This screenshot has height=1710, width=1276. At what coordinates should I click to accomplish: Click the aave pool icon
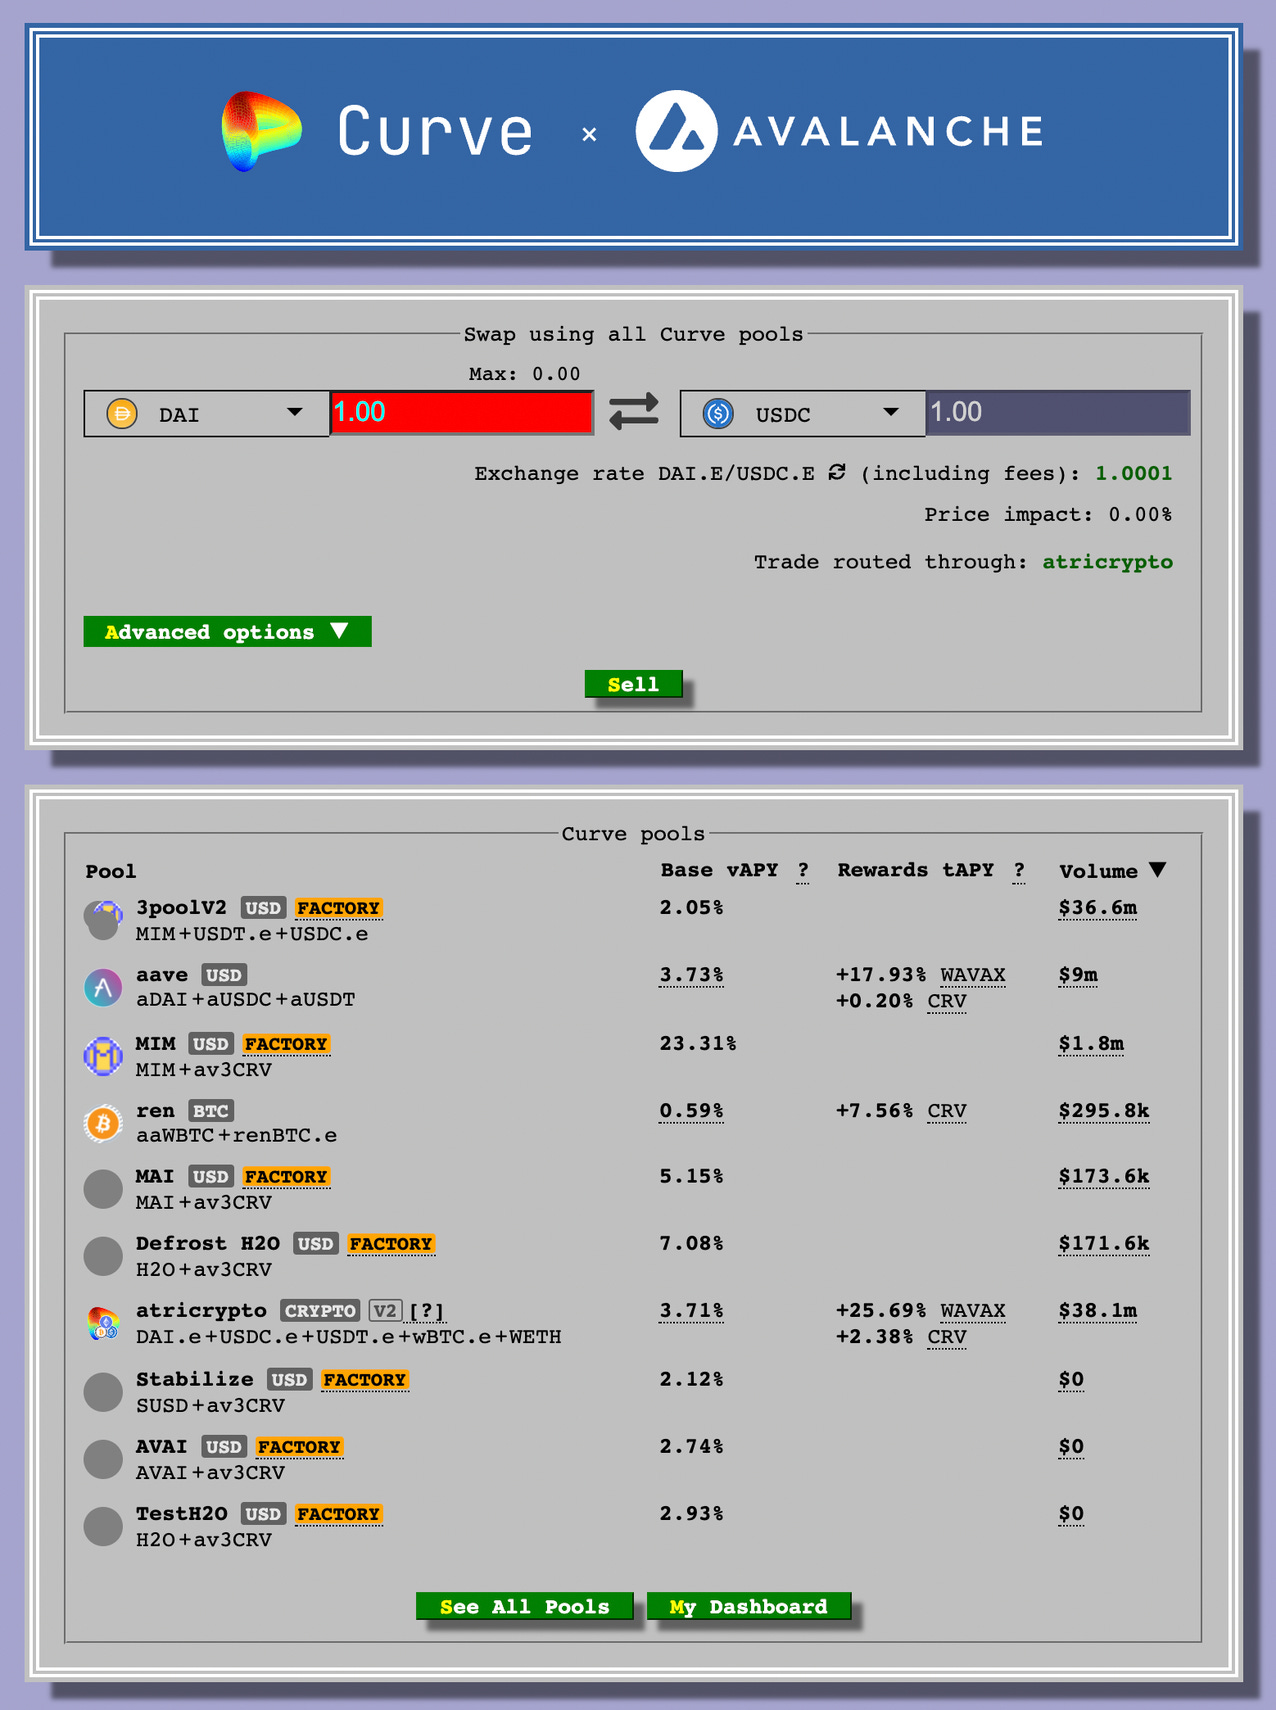pyautogui.click(x=103, y=988)
